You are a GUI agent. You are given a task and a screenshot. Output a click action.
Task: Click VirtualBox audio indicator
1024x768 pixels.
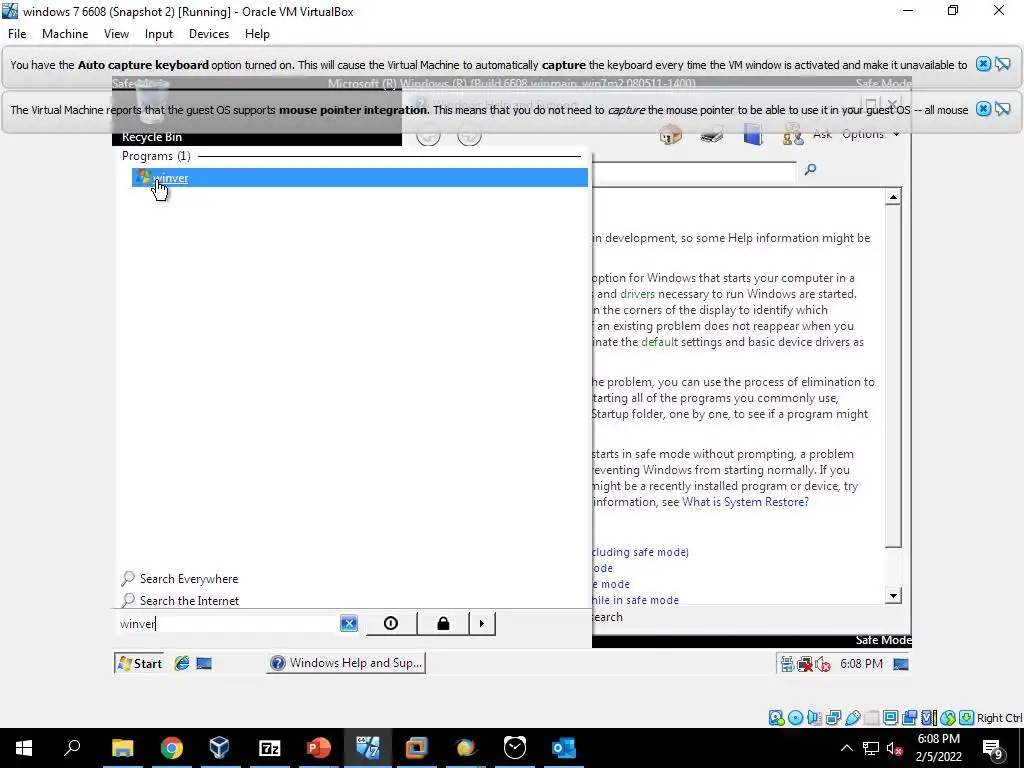(814, 718)
